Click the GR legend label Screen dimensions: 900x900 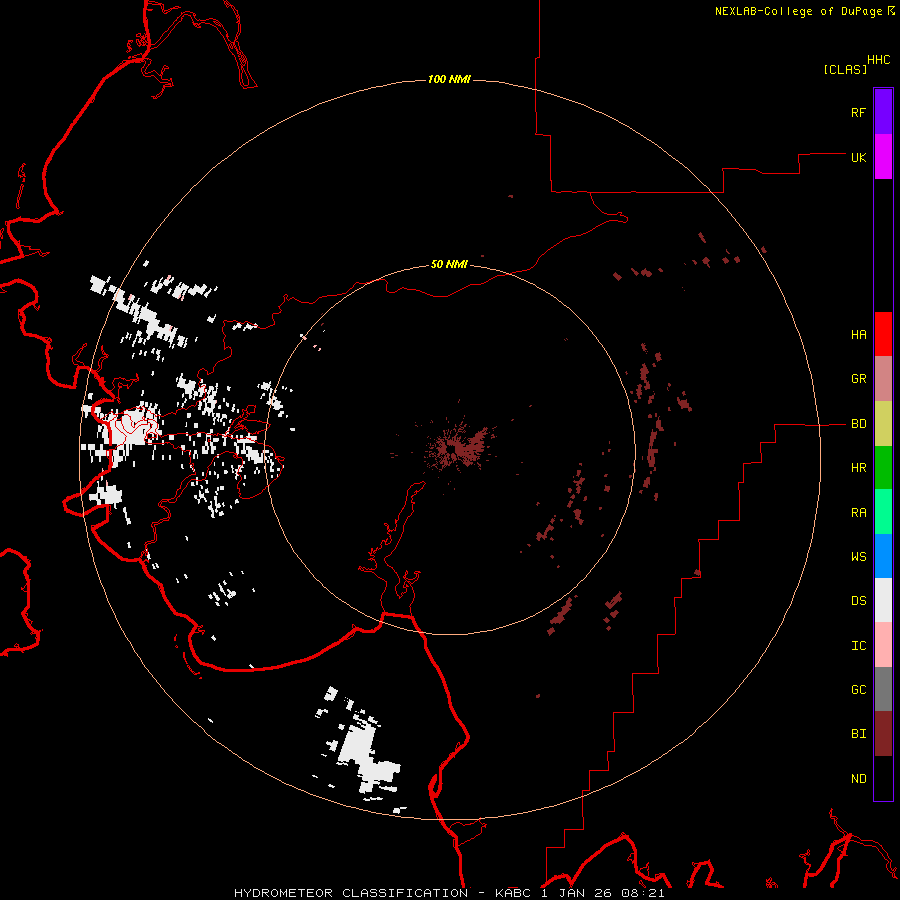pos(858,379)
